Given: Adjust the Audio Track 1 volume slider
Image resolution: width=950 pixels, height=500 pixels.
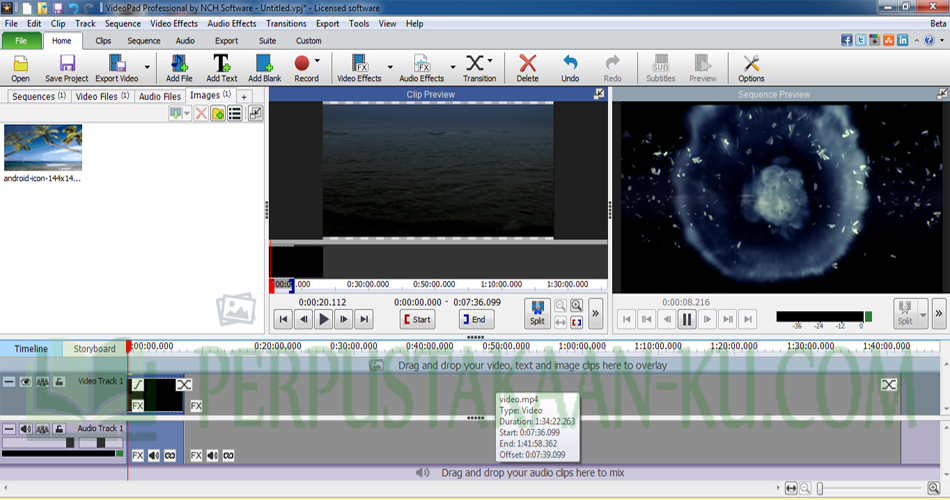Looking at the screenshot, I should coord(70,443).
